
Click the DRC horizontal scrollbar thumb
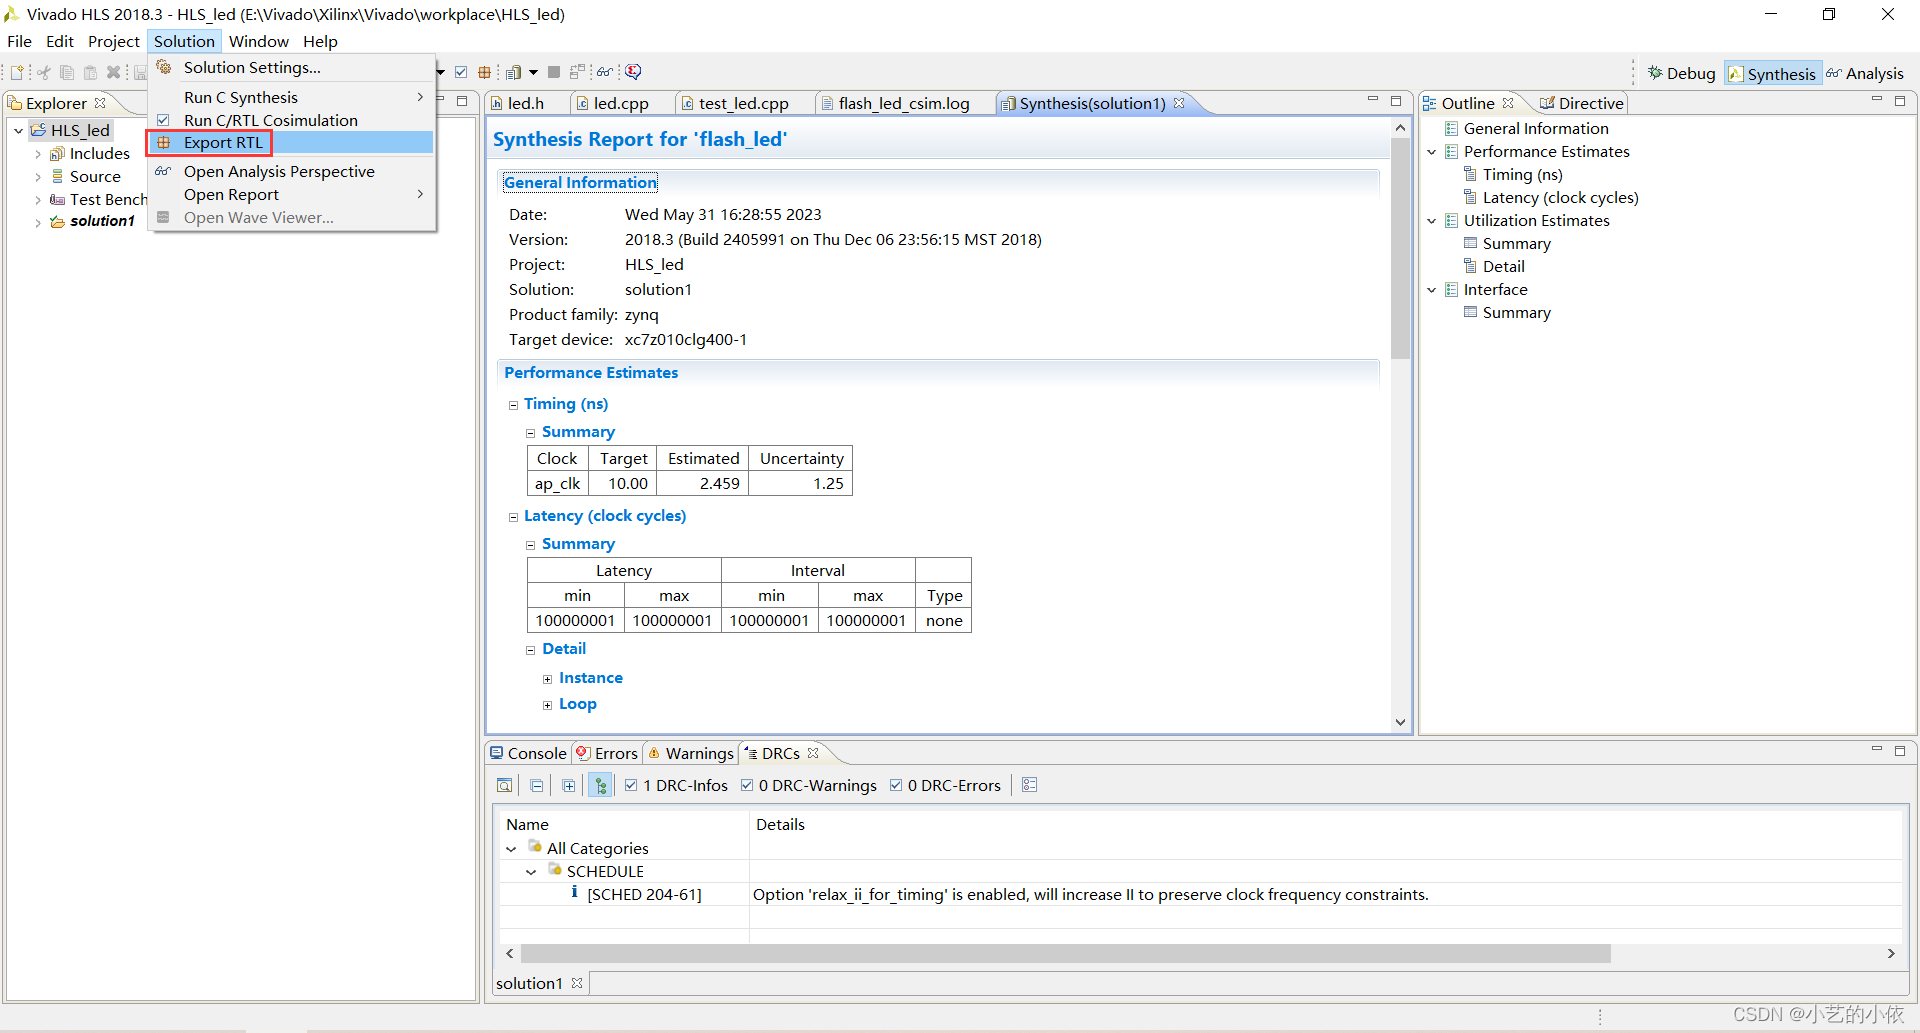point(1066,954)
